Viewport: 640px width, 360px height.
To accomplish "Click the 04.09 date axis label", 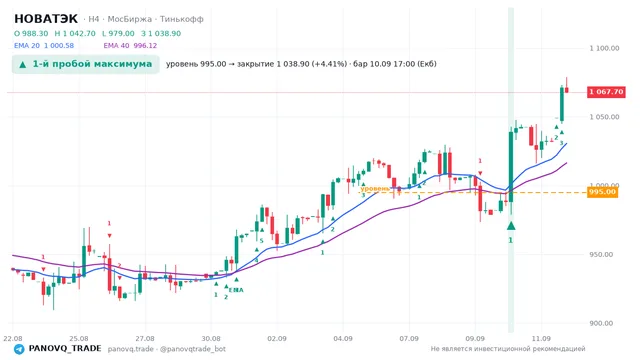I will tap(343, 338).
